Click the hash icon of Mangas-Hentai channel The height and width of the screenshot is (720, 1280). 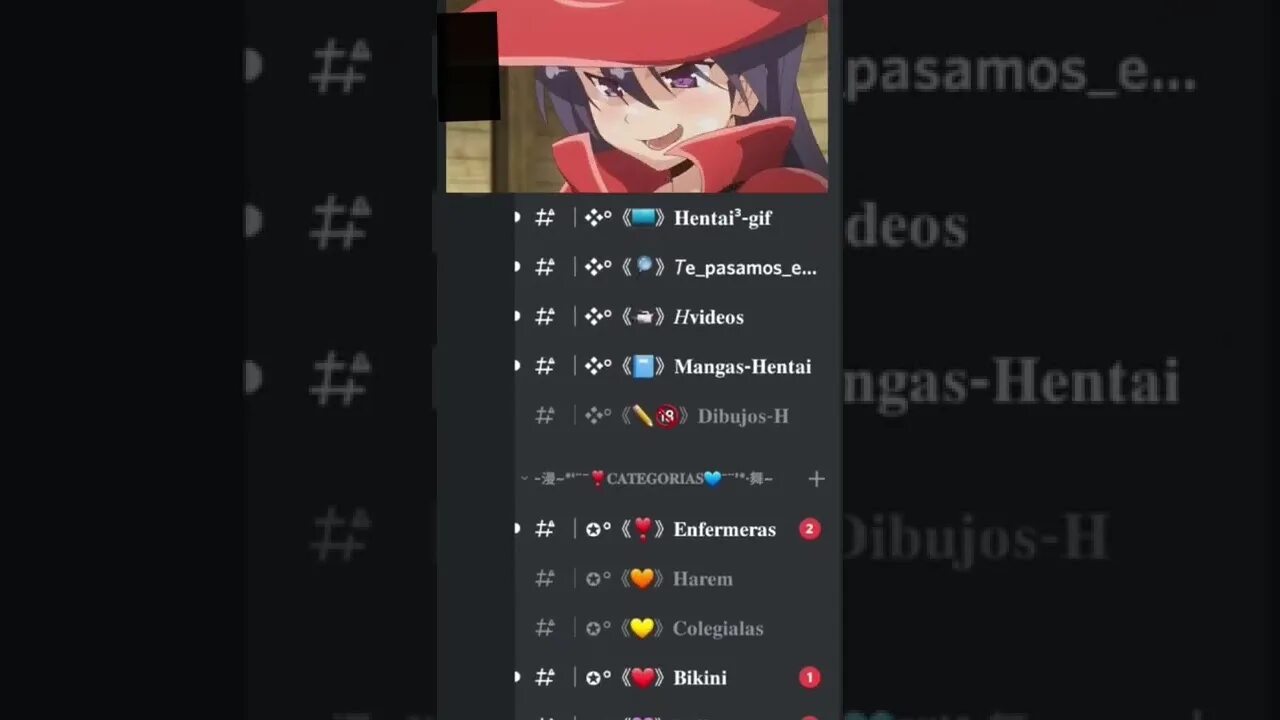pos(545,367)
